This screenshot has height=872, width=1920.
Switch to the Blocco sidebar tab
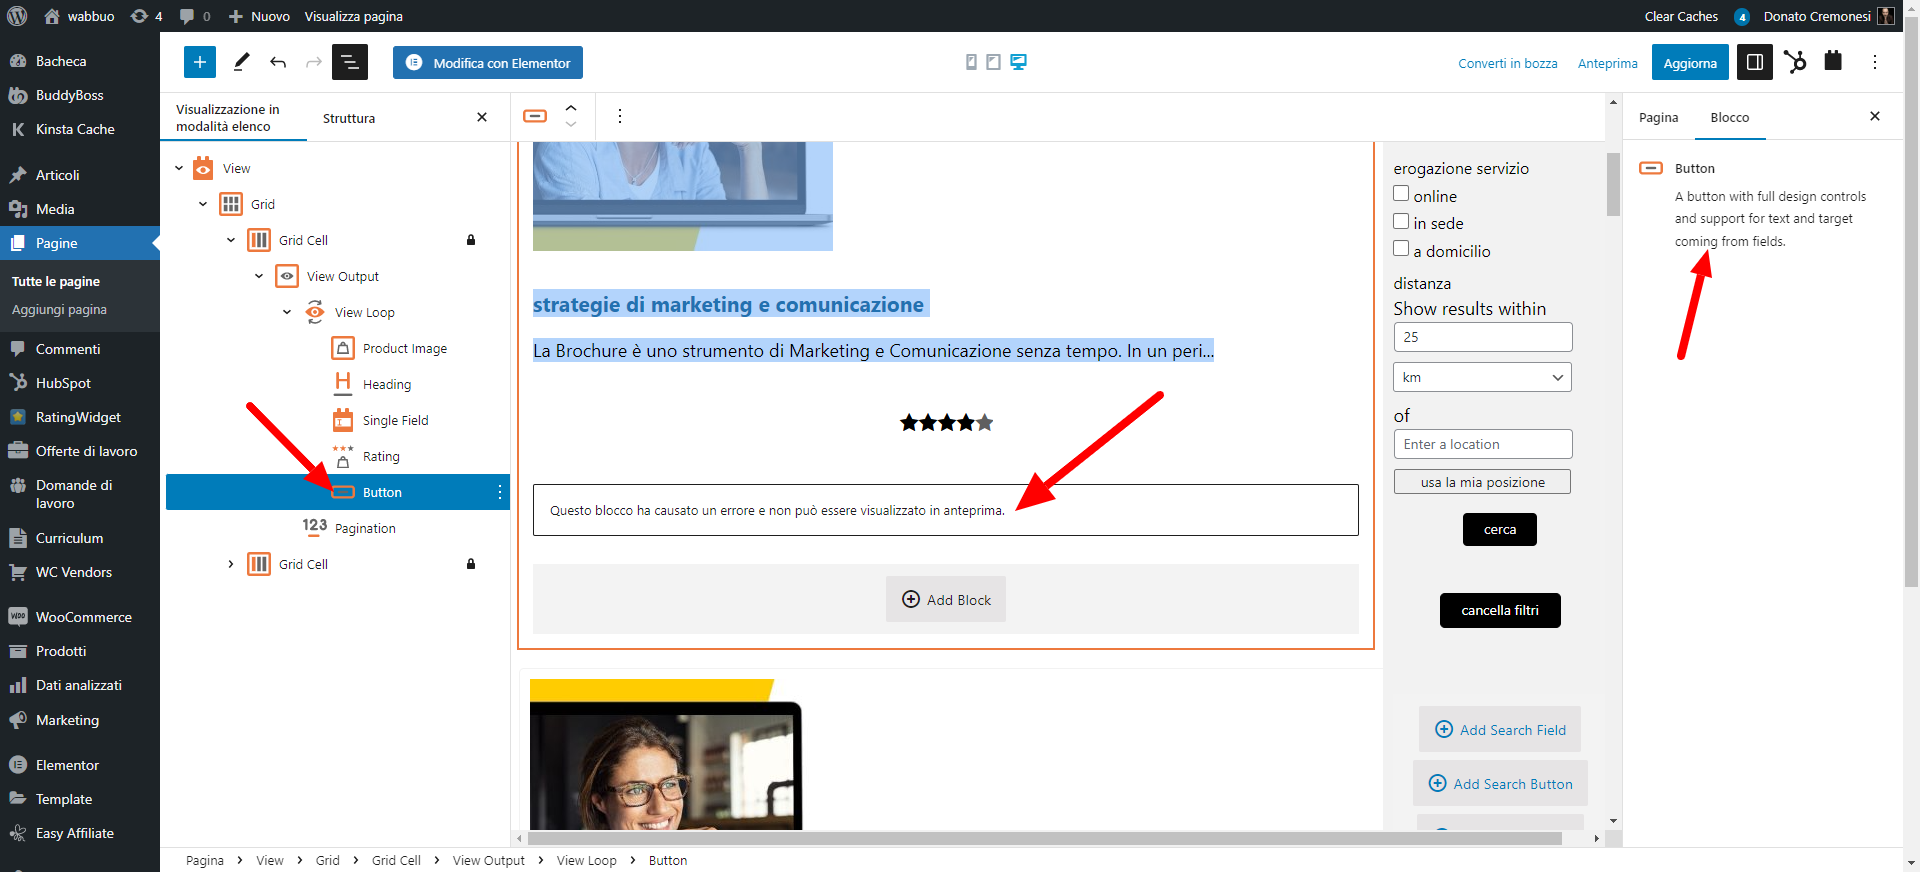tap(1729, 117)
